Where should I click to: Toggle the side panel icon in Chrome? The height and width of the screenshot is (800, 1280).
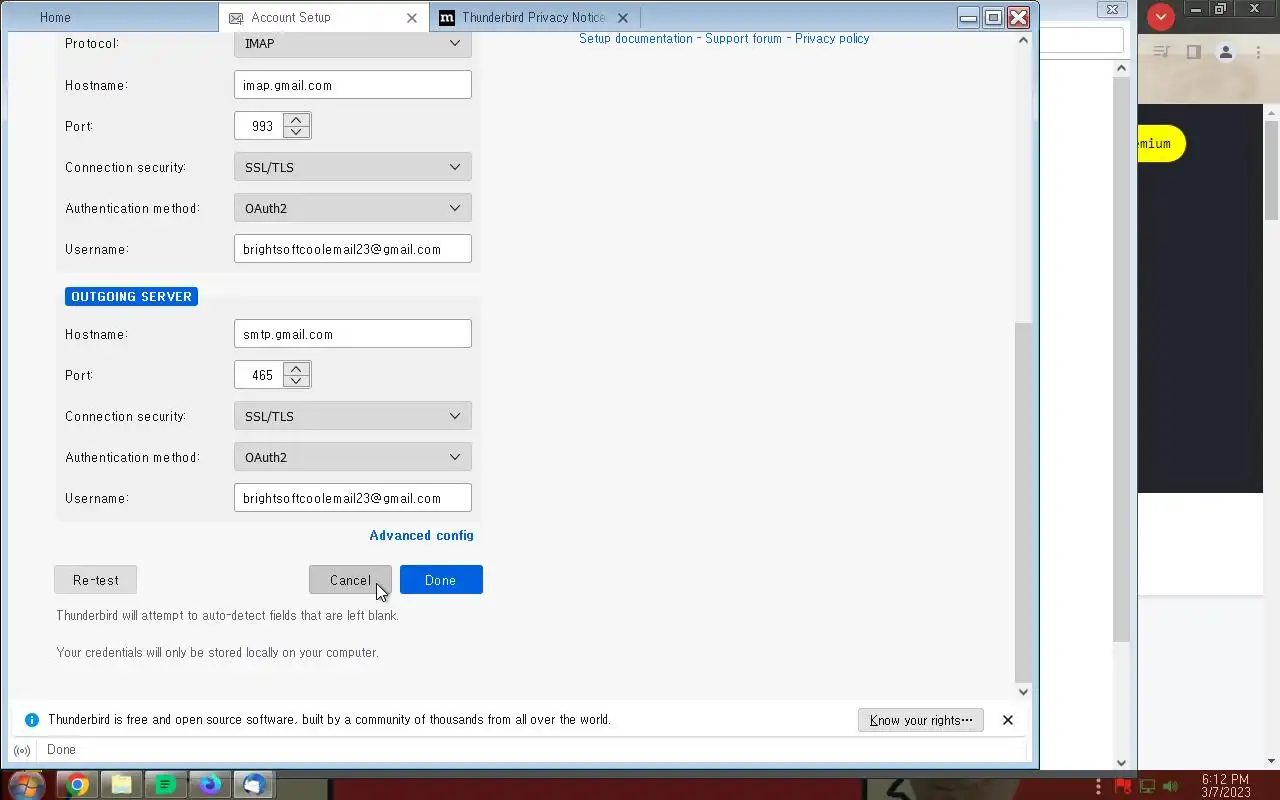click(1193, 52)
